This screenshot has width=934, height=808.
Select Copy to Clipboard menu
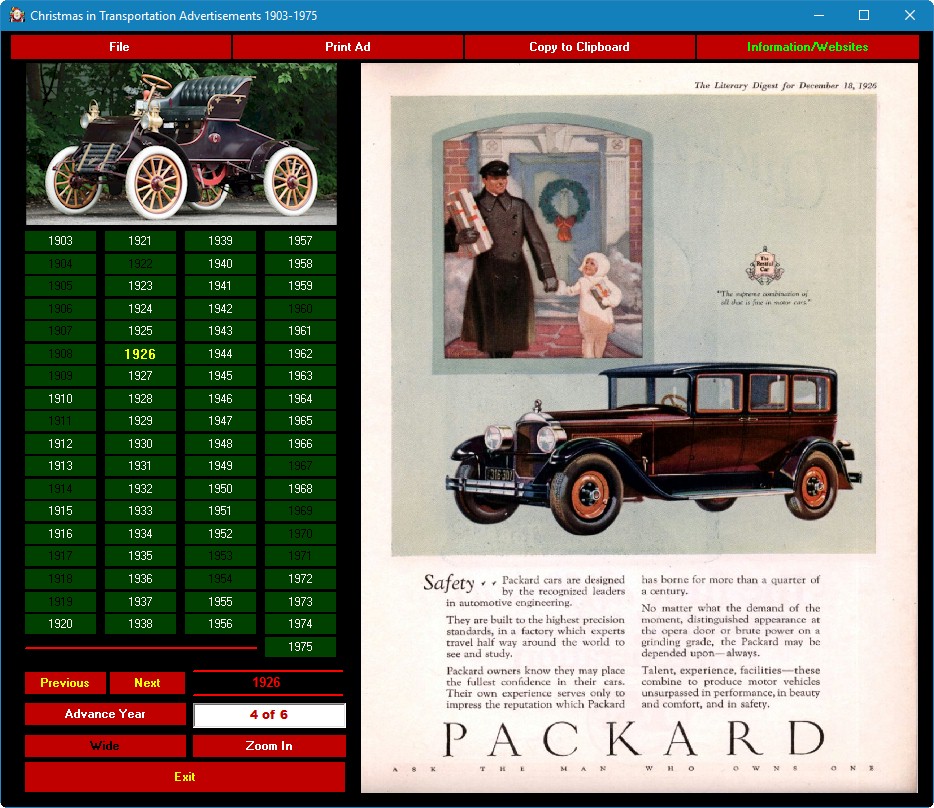(x=579, y=47)
